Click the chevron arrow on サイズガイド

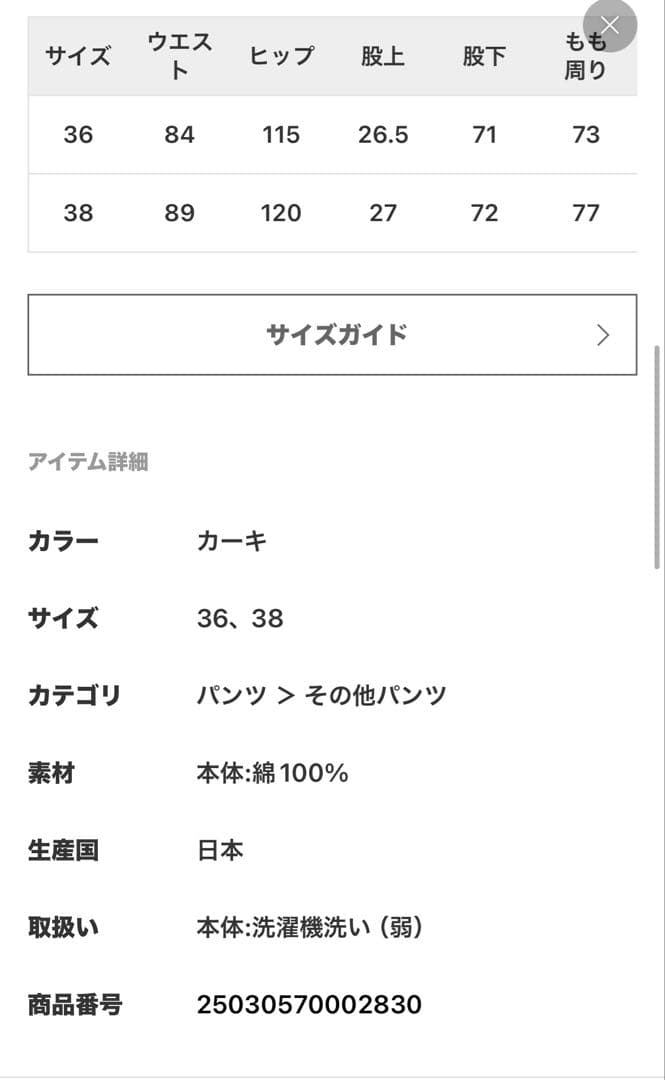click(602, 335)
